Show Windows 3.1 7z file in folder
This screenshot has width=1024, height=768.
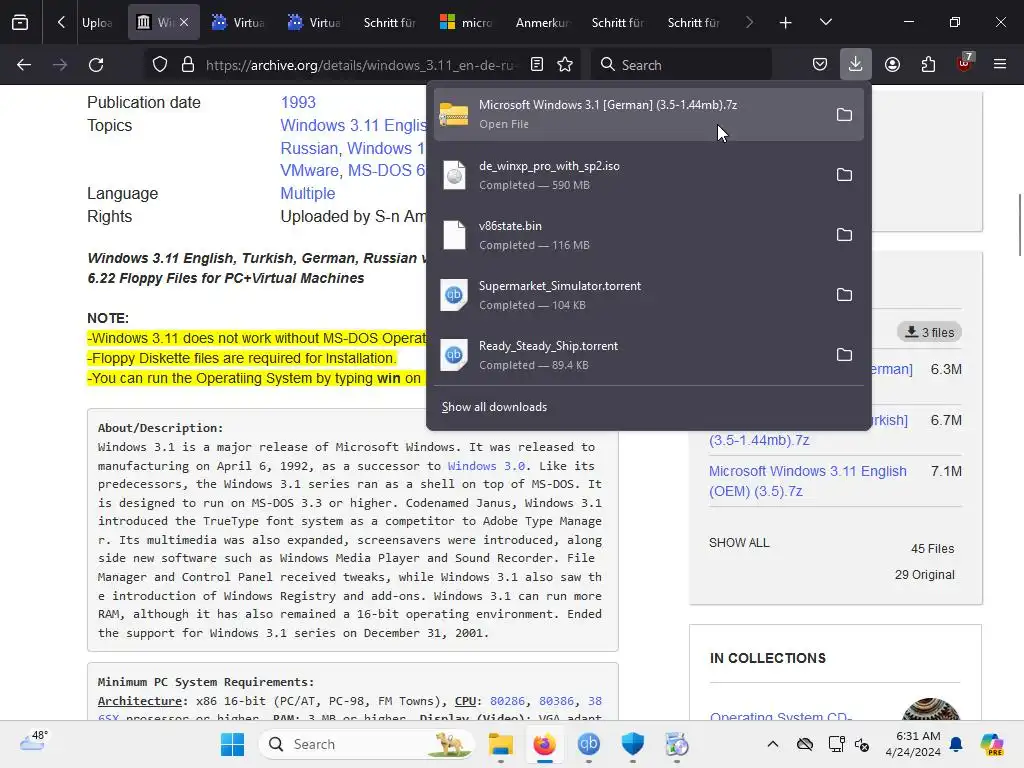[x=844, y=115]
